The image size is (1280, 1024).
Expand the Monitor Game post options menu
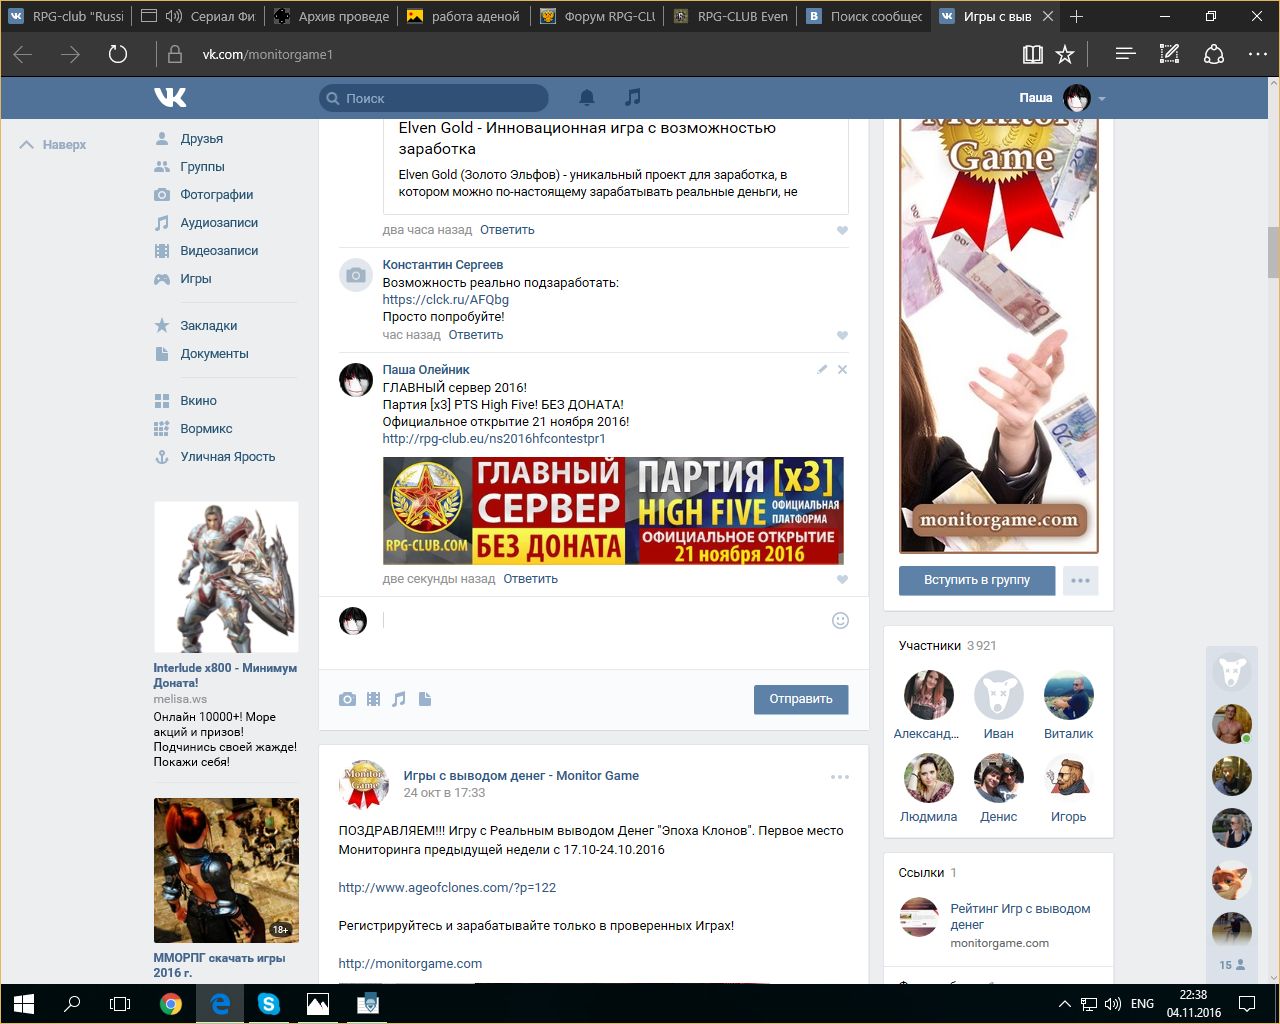point(839,777)
